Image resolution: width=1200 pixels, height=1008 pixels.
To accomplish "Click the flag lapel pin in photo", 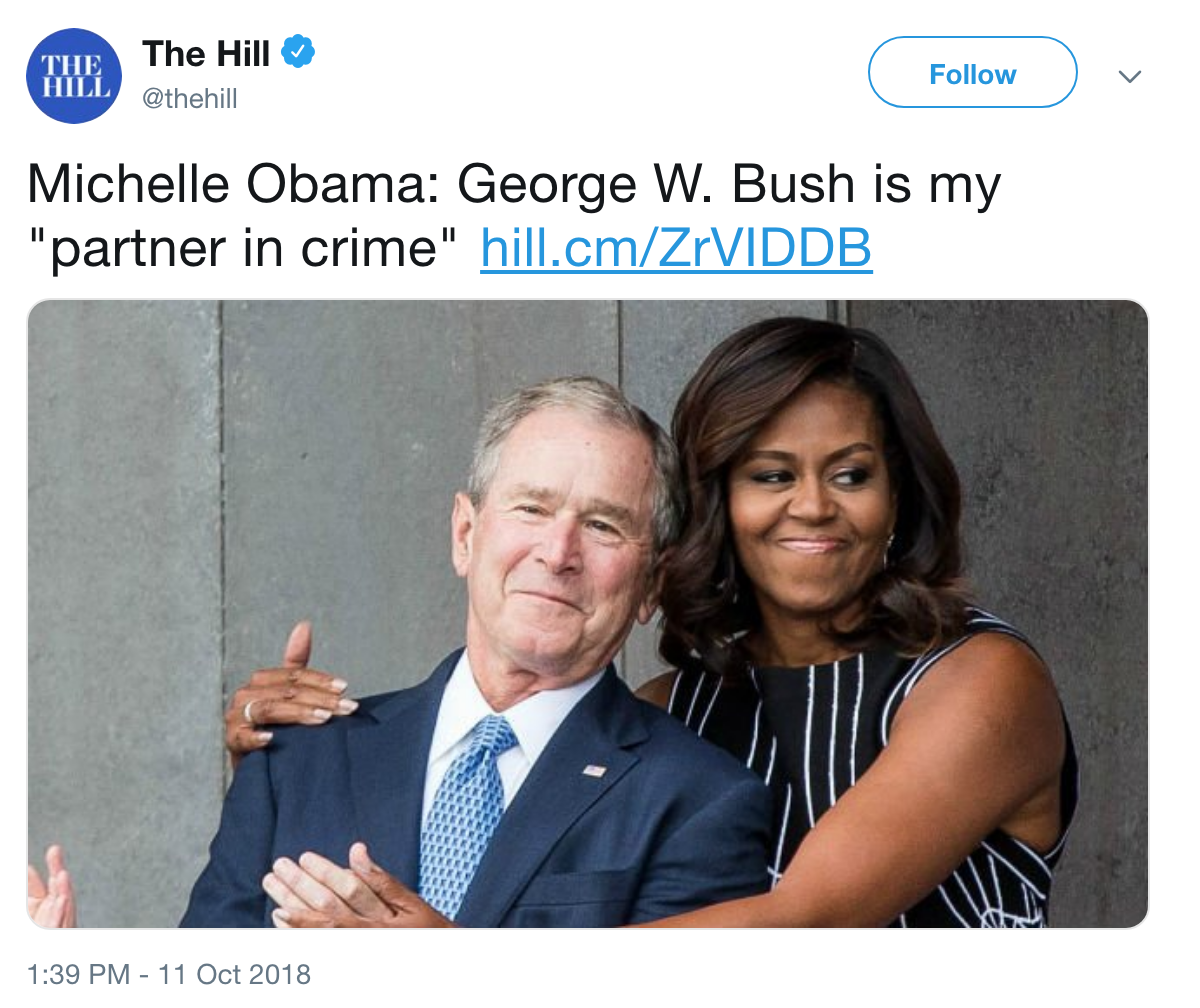I will click(x=594, y=770).
